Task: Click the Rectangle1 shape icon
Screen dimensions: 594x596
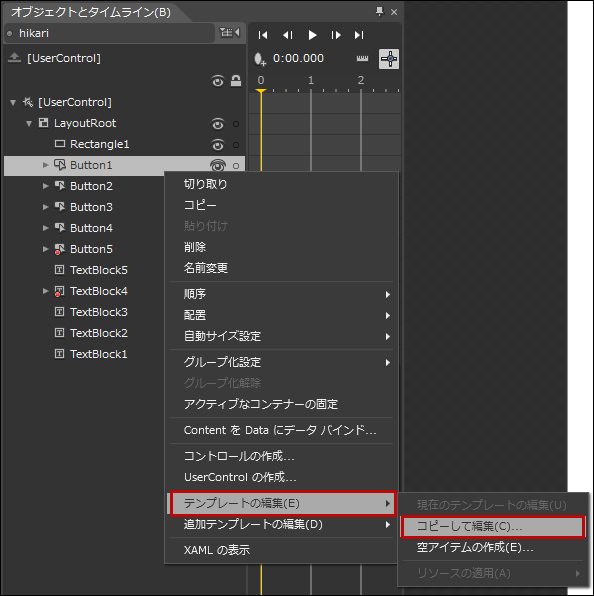Action: click(x=60, y=144)
